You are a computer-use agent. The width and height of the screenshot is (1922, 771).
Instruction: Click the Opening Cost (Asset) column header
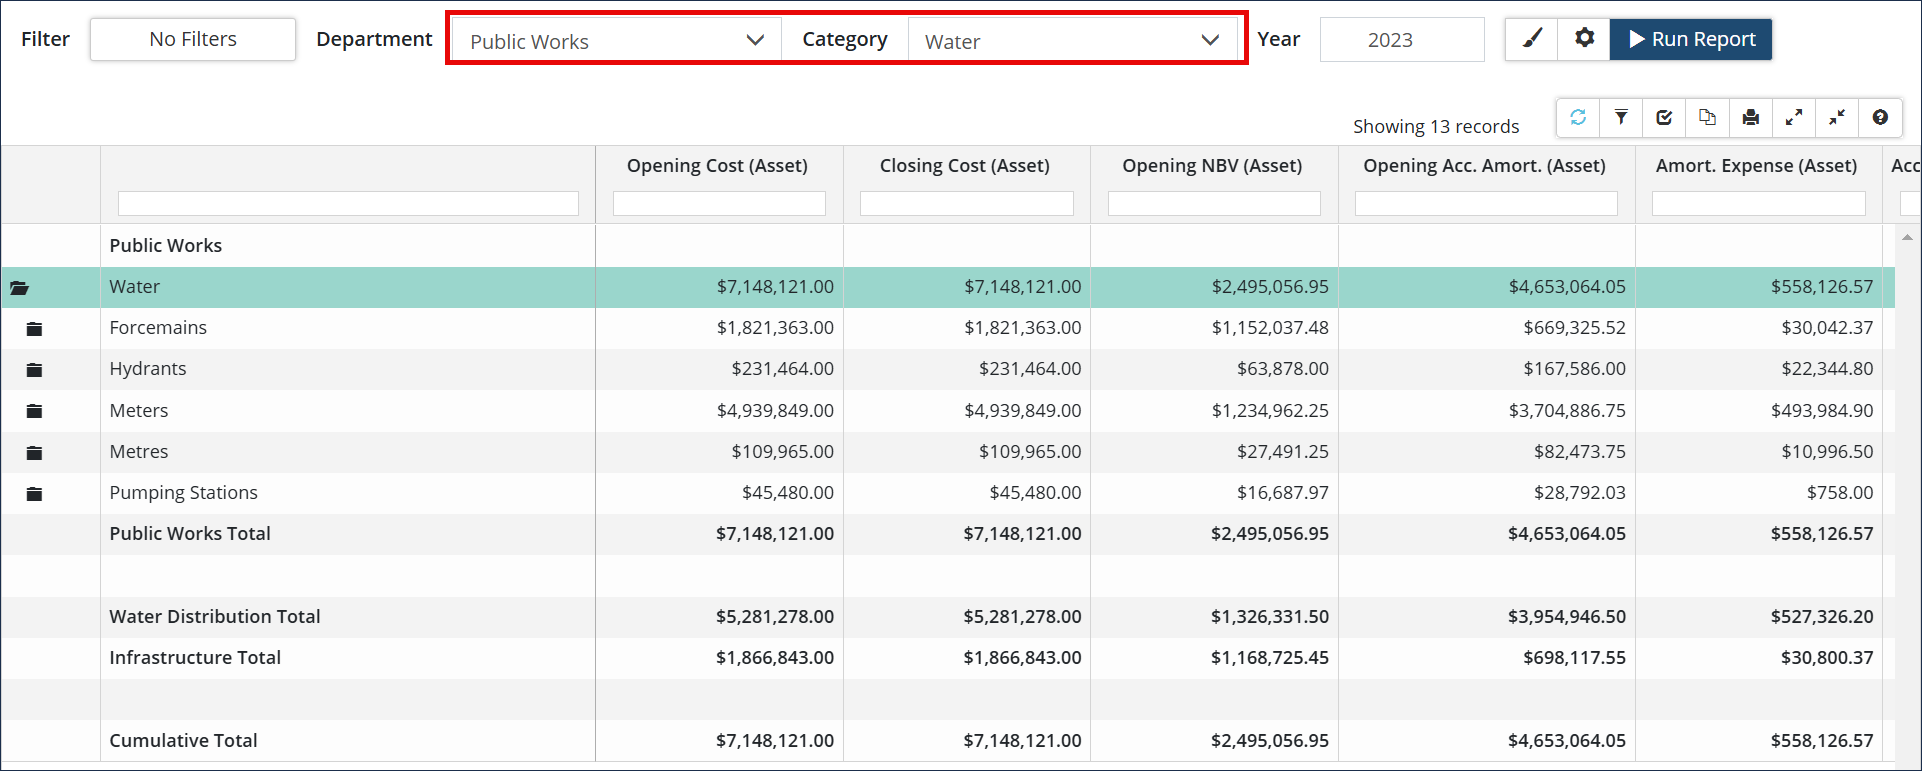click(x=717, y=166)
